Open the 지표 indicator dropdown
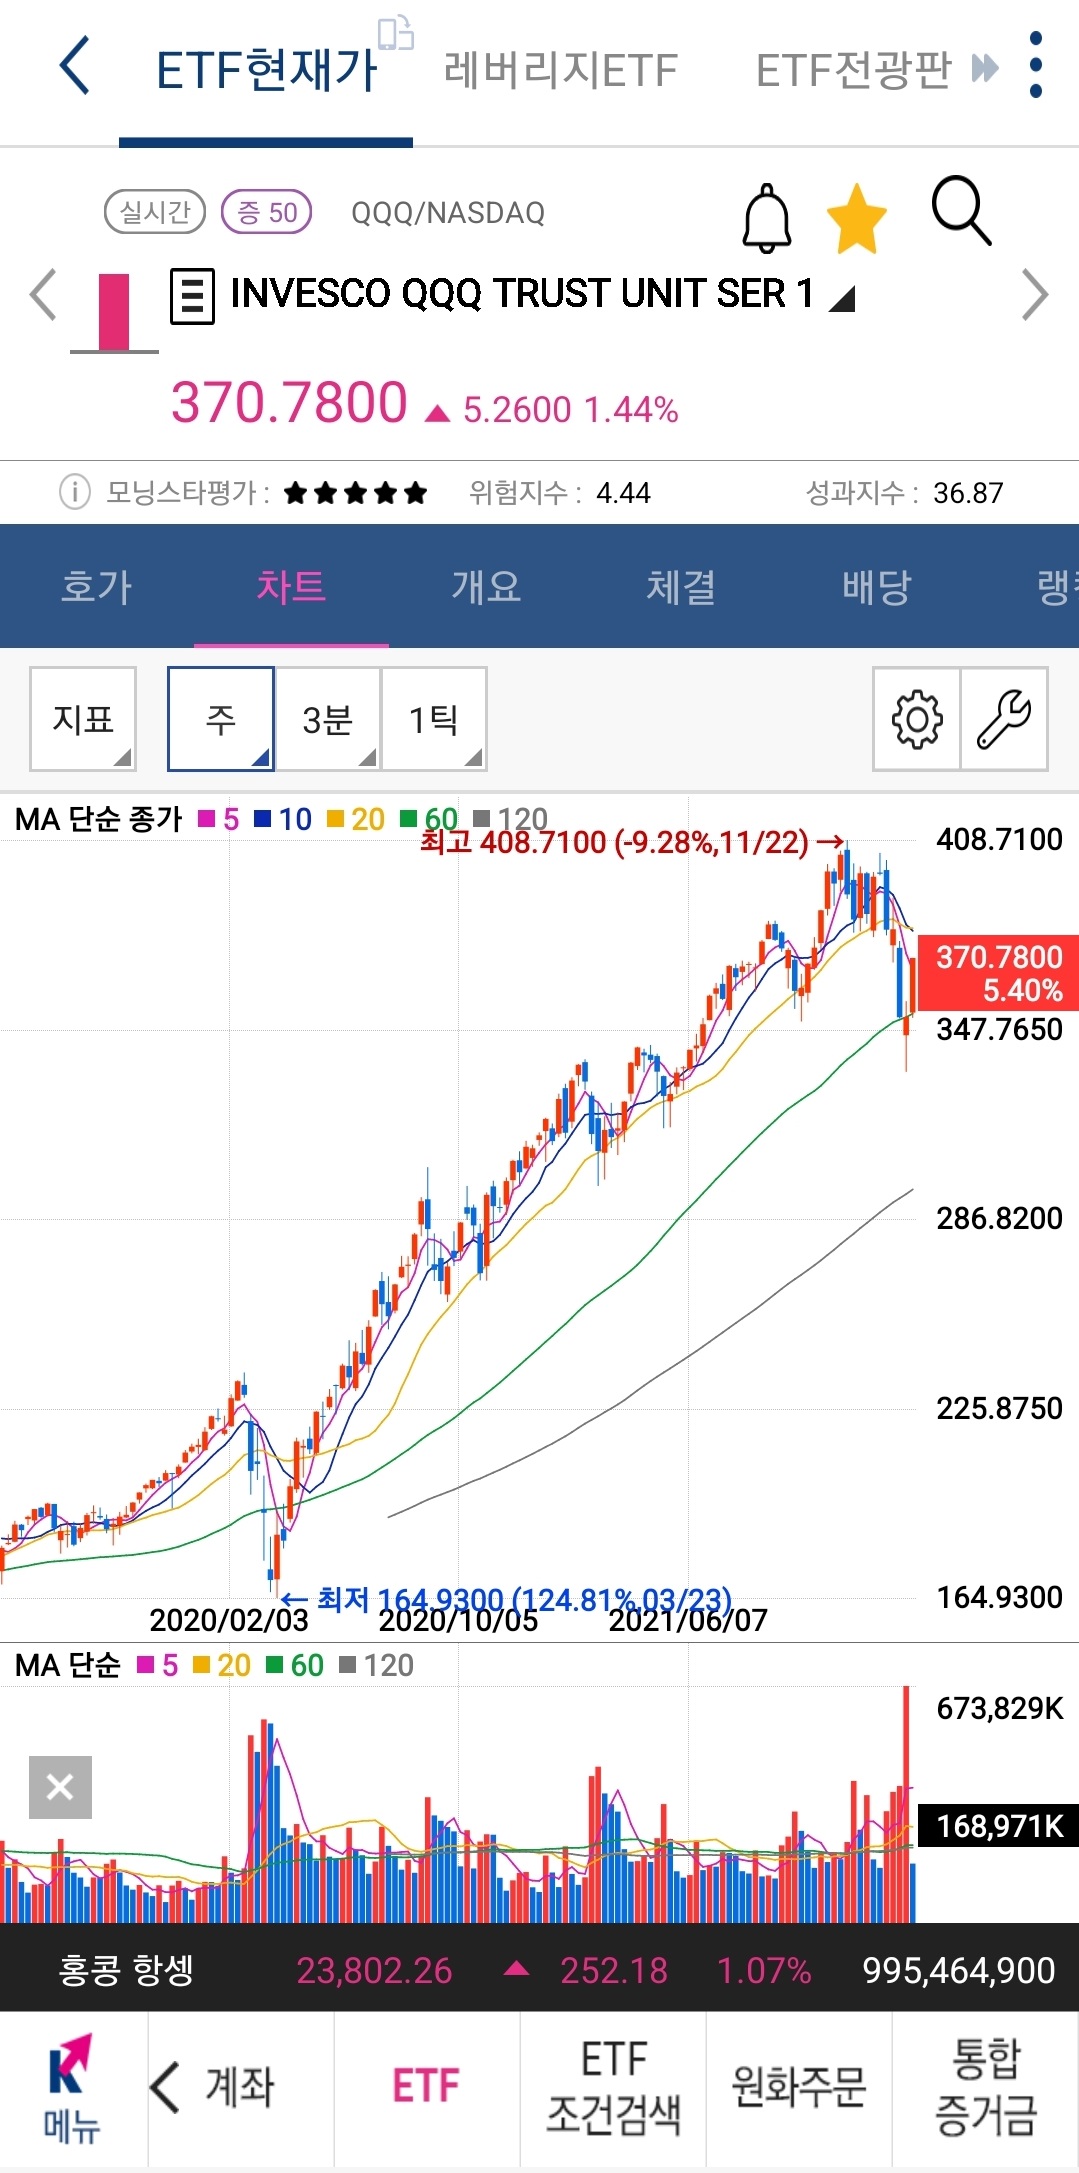 [83, 719]
